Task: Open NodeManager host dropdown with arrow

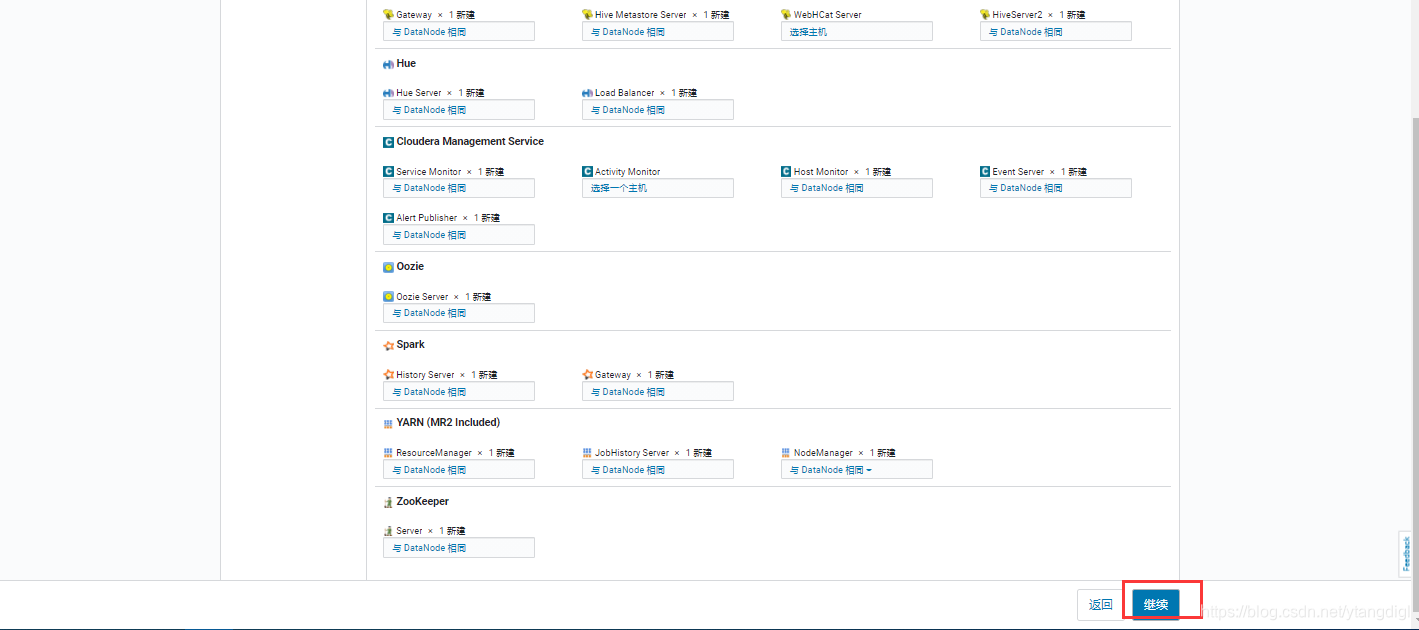Action: 857,470
